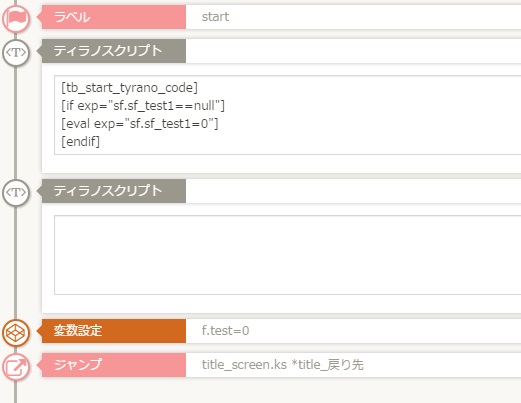This screenshot has width=521, height=403.
Task: Place cursor on the [if exp="sf.sf_test1==null"] line
Action: (x=143, y=106)
